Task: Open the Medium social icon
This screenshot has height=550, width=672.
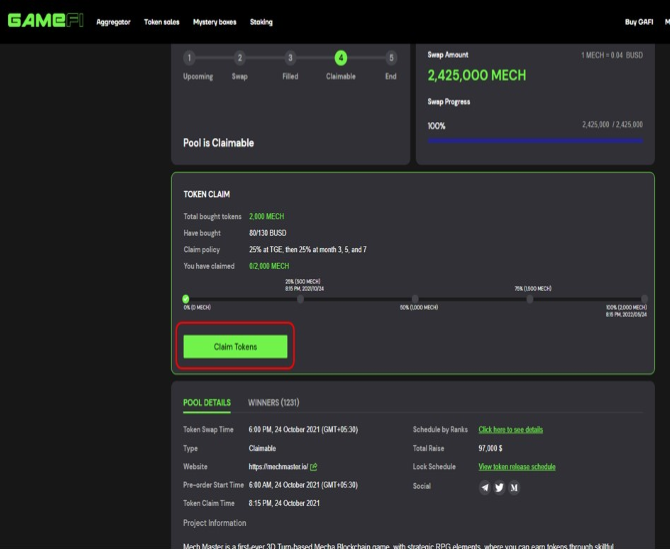Action: pyautogui.click(x=514, y=488)
